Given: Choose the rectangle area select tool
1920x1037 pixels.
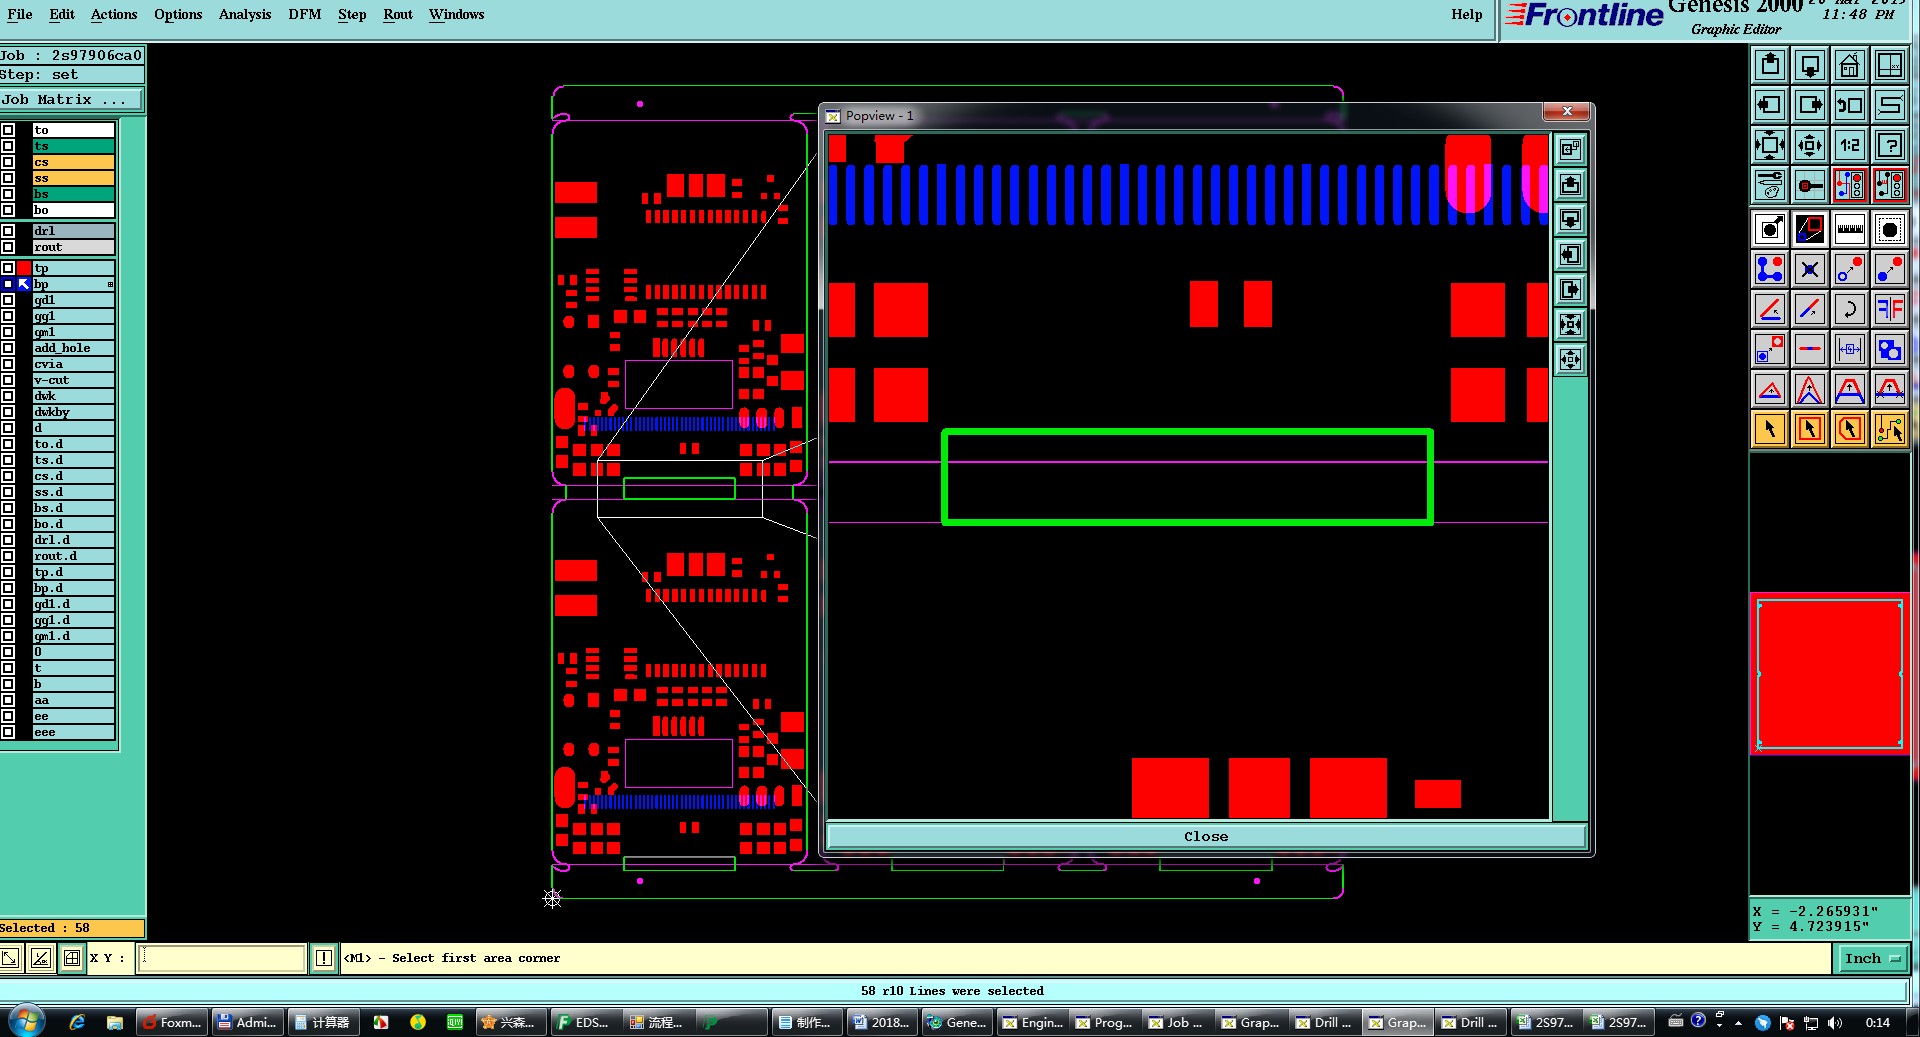Looking at the screenshot, I should pyautogui.click(x=1810, y=429).
